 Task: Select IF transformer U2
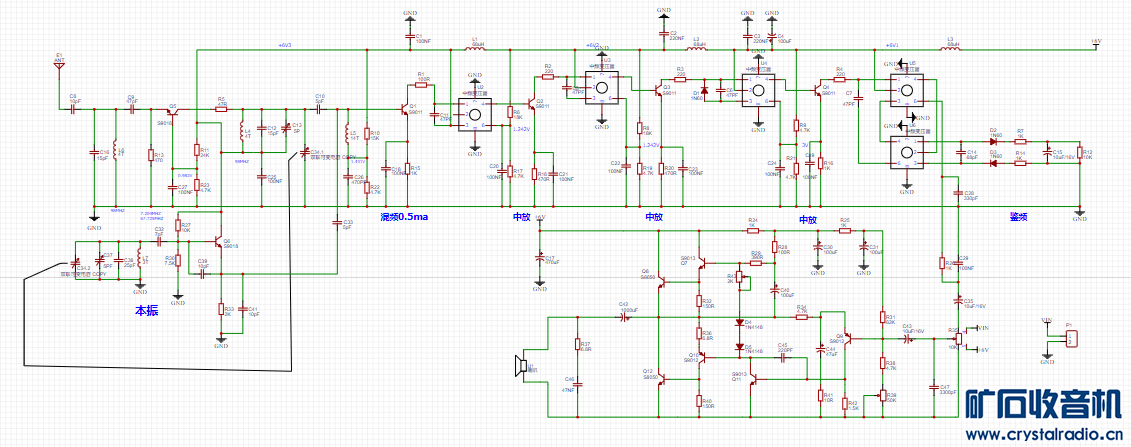pos(475,113)
